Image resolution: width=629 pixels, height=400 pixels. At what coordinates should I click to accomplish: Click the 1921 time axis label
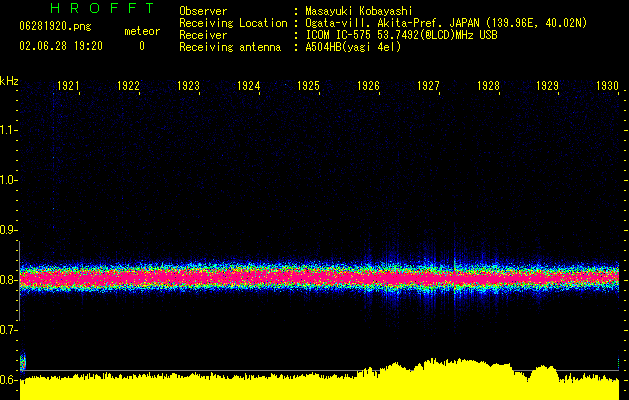coord(68,86)
